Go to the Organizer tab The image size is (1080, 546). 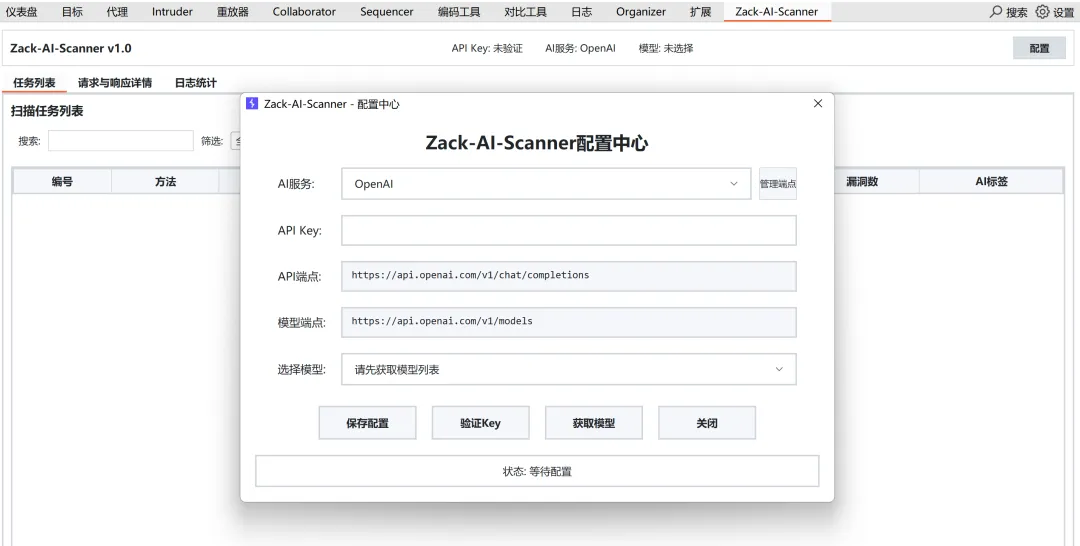click(x=641, y=12)
